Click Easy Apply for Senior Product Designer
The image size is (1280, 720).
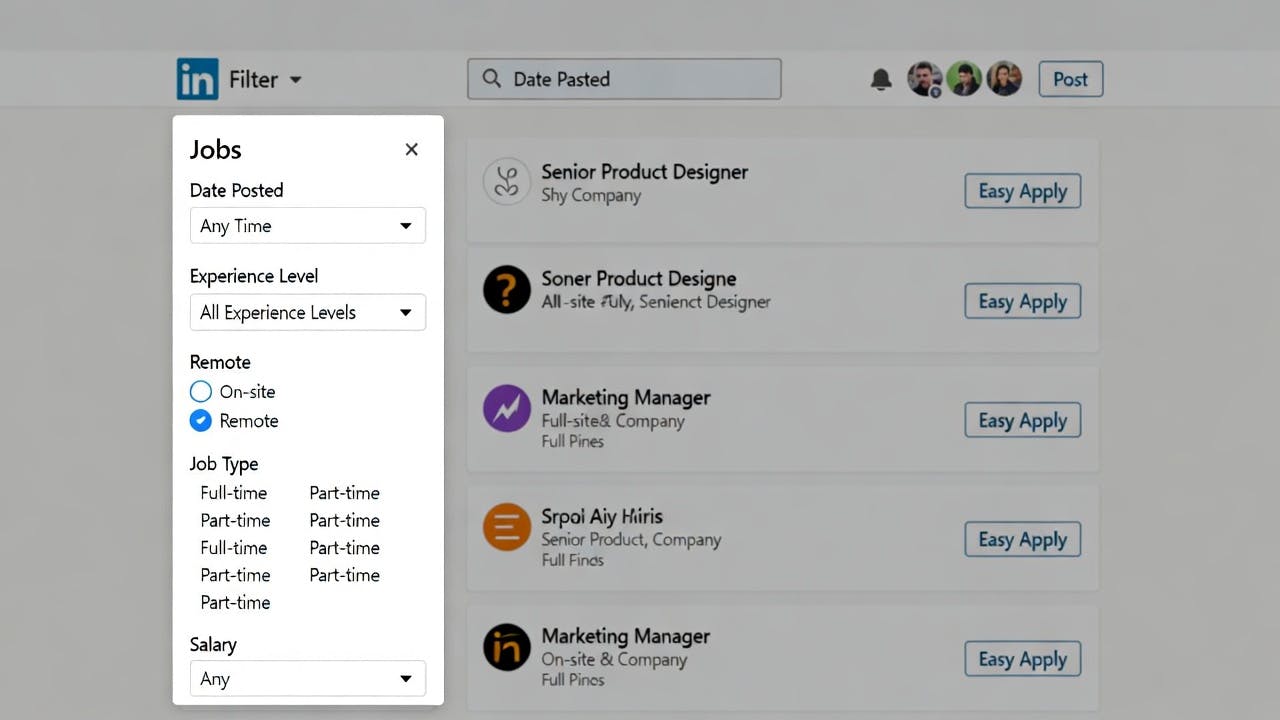(x=1022, y=190)
